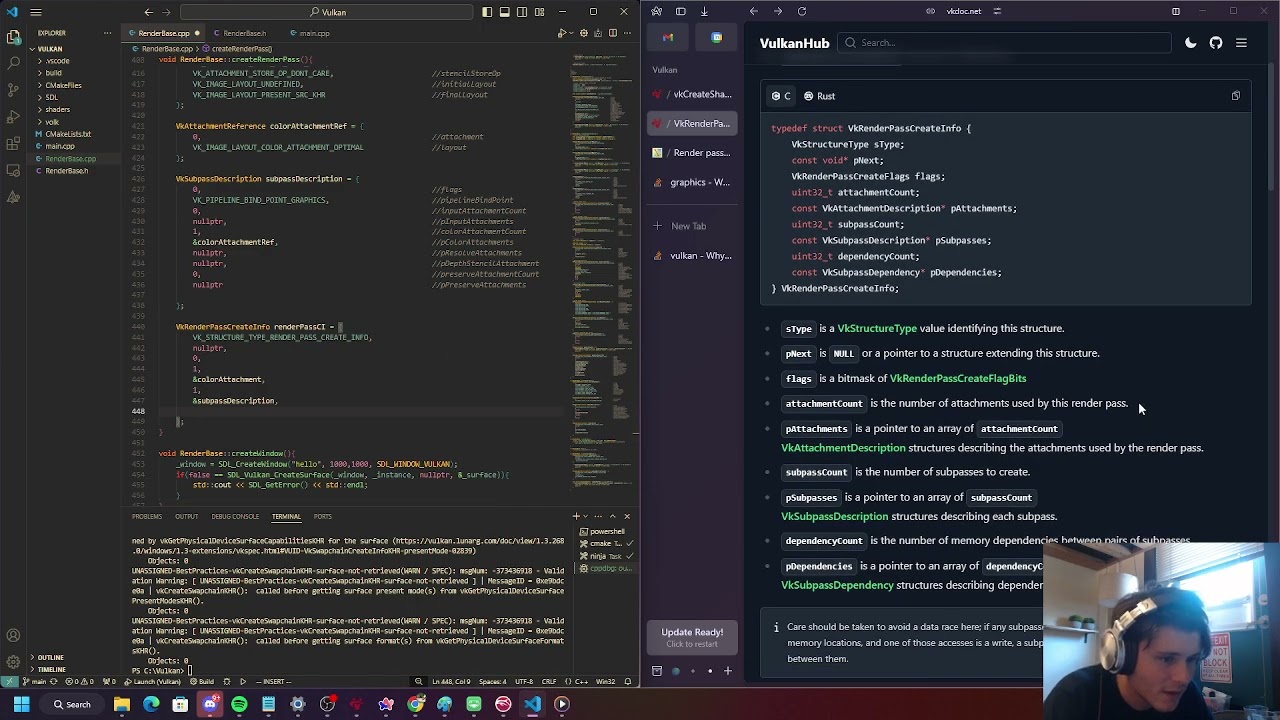
Task: Toggle dark mode moon icon on VulkanHub
Action: click(x=1190, y=43)
